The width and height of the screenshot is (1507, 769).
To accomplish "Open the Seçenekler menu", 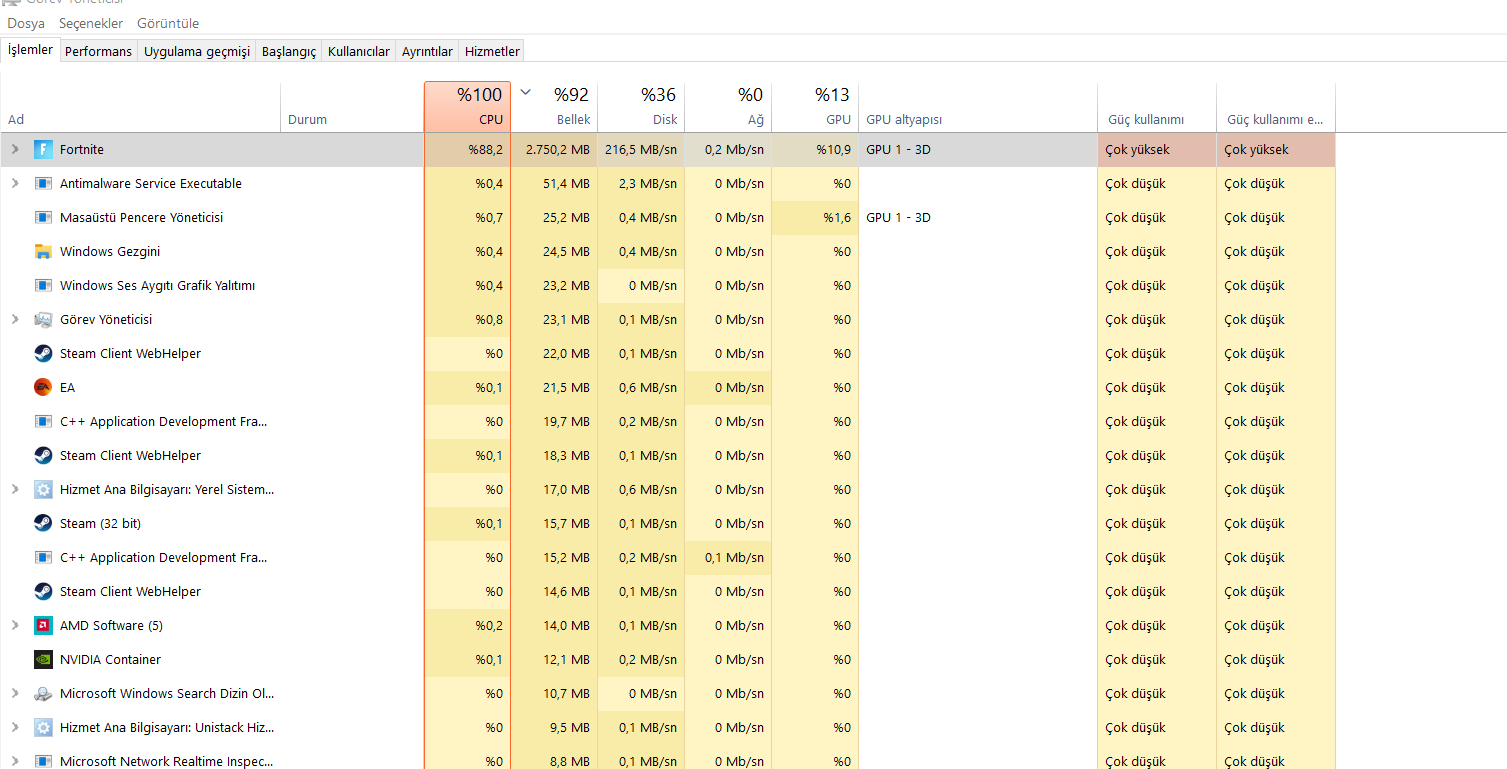I will (91, 23).
